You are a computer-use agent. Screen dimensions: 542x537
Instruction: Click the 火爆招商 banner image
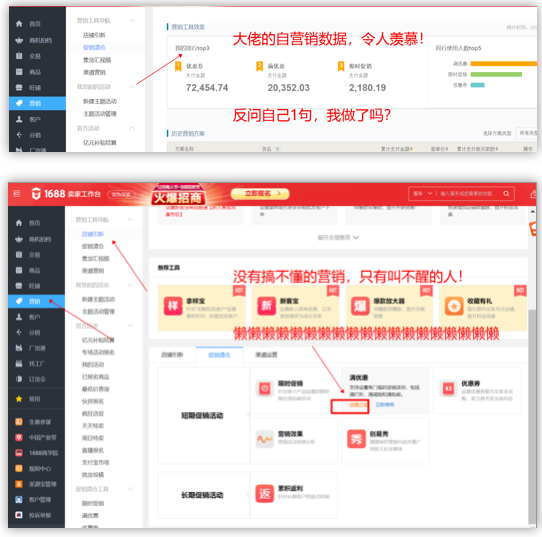pos(178,195)
